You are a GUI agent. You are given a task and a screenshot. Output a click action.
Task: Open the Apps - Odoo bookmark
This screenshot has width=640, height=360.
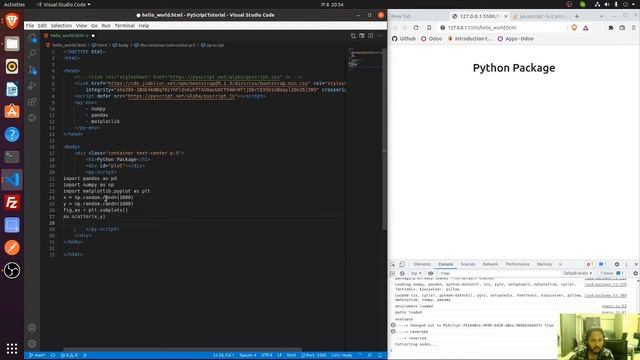tap(516, 39)
